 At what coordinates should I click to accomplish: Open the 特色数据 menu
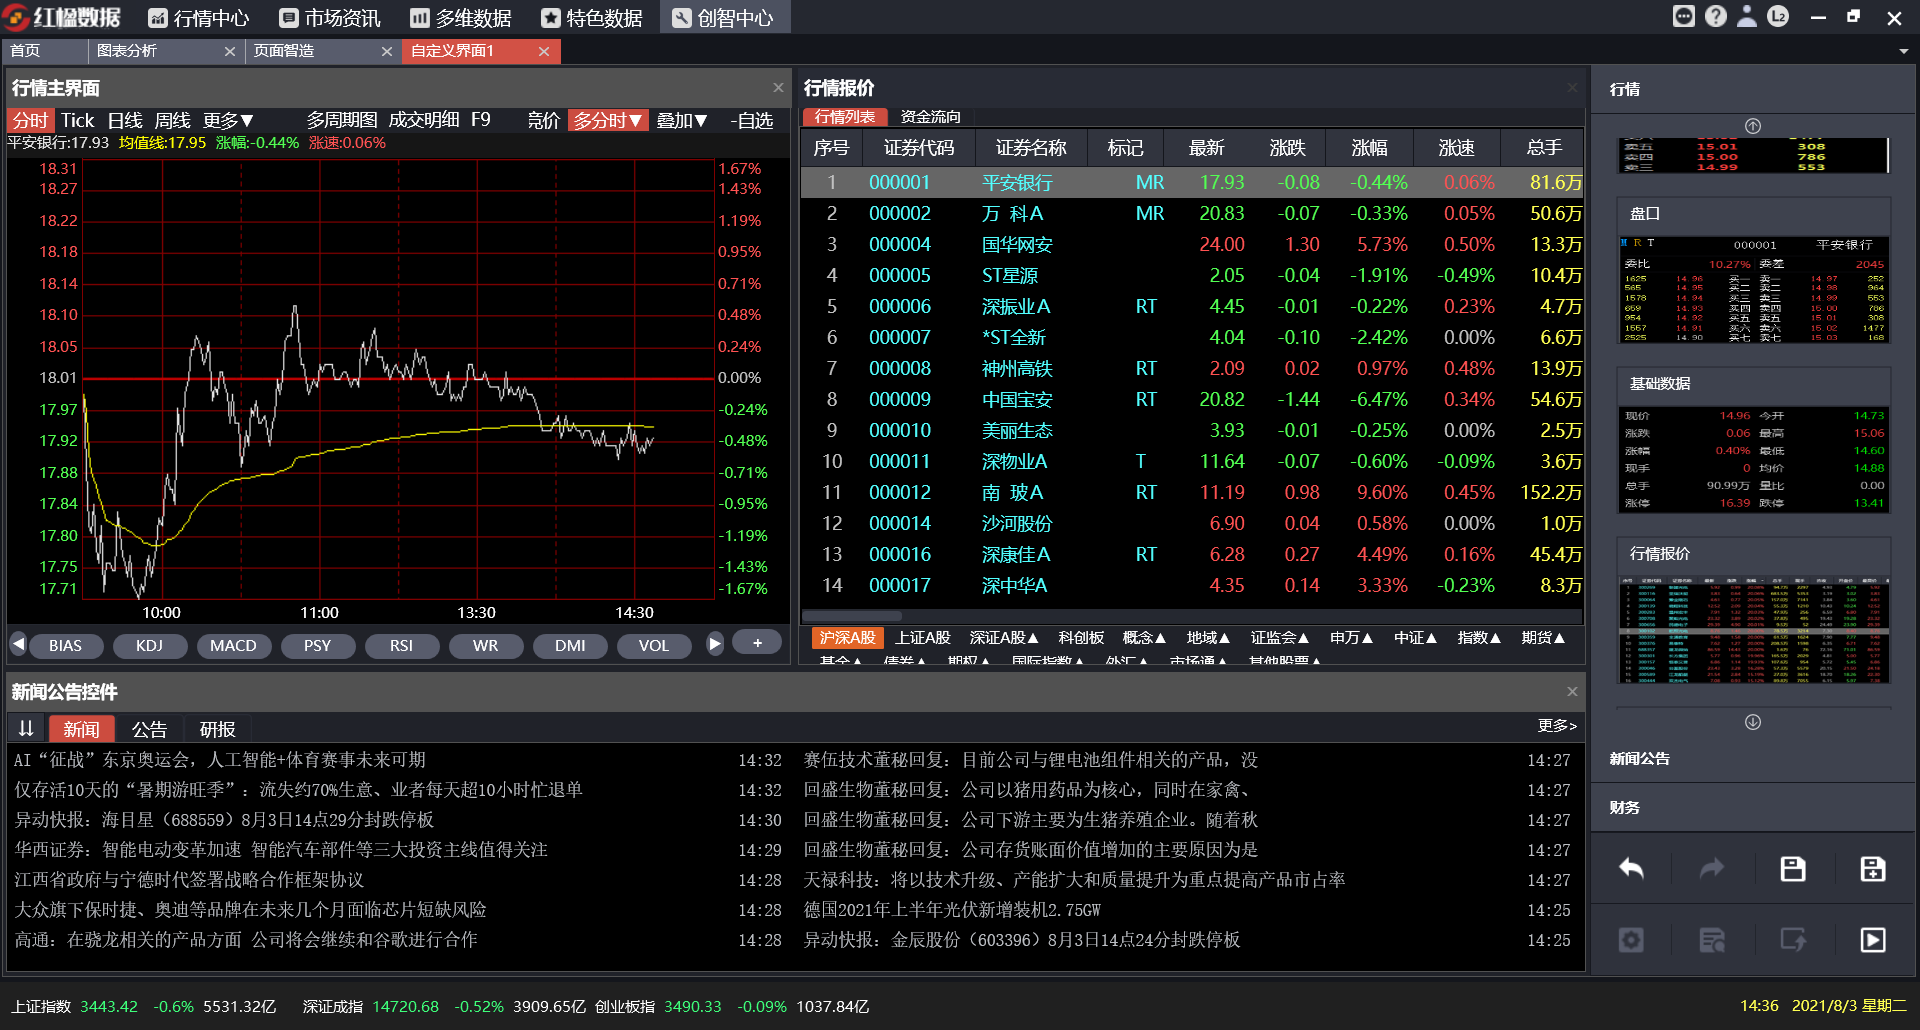pyautogui.click(x=592, y=18)
